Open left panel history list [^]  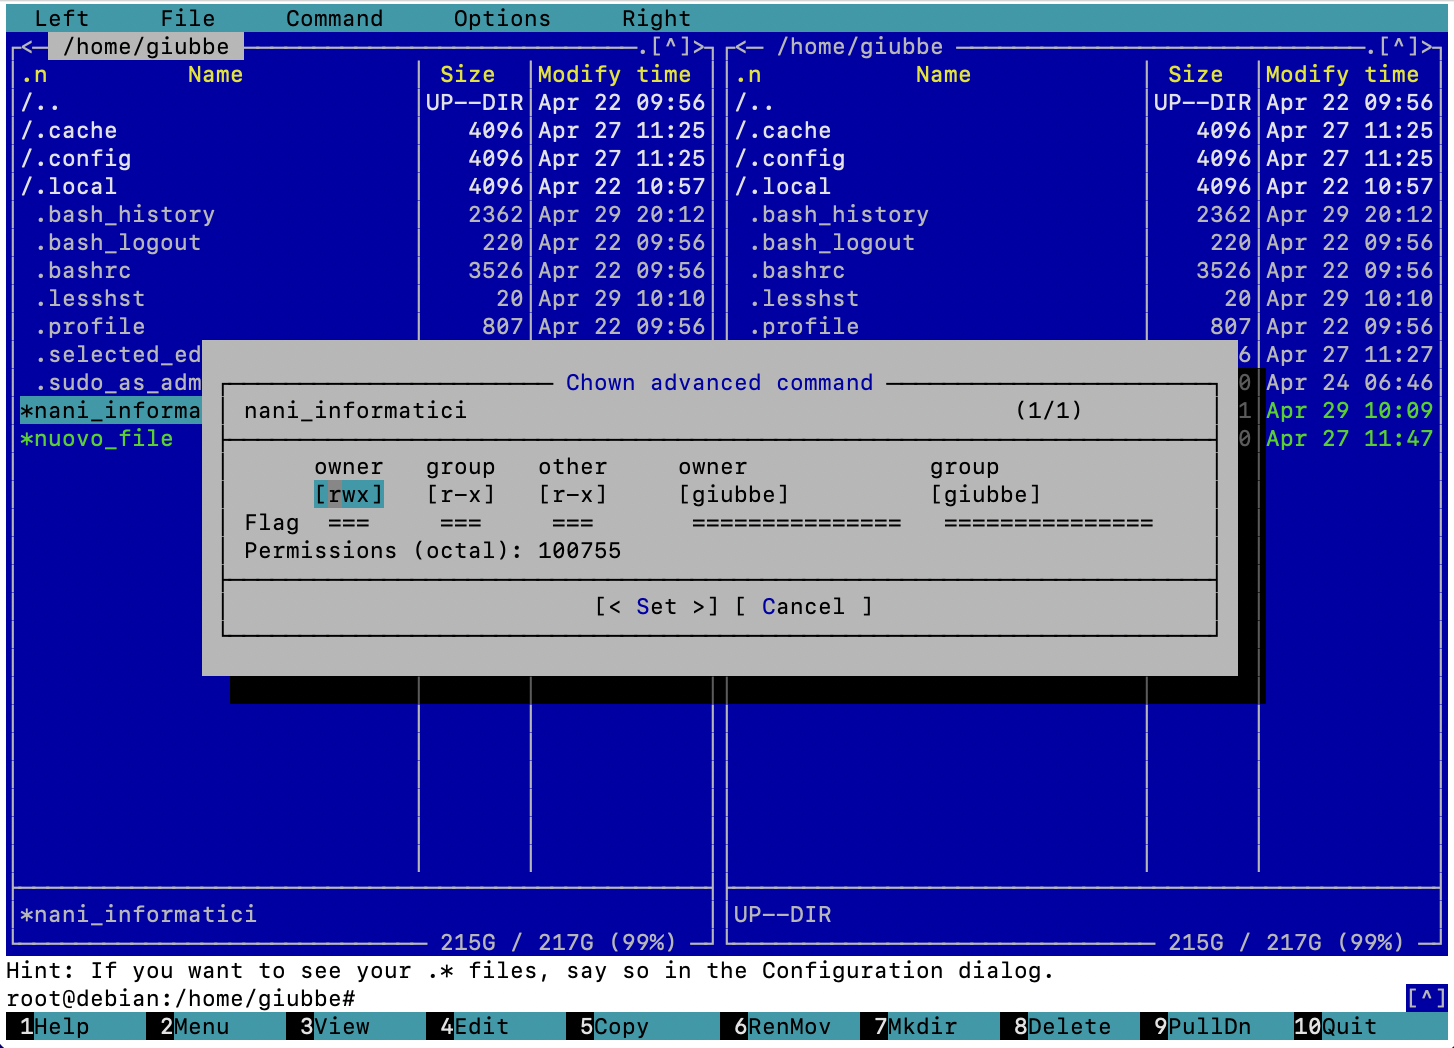click(x=670, y=46)
